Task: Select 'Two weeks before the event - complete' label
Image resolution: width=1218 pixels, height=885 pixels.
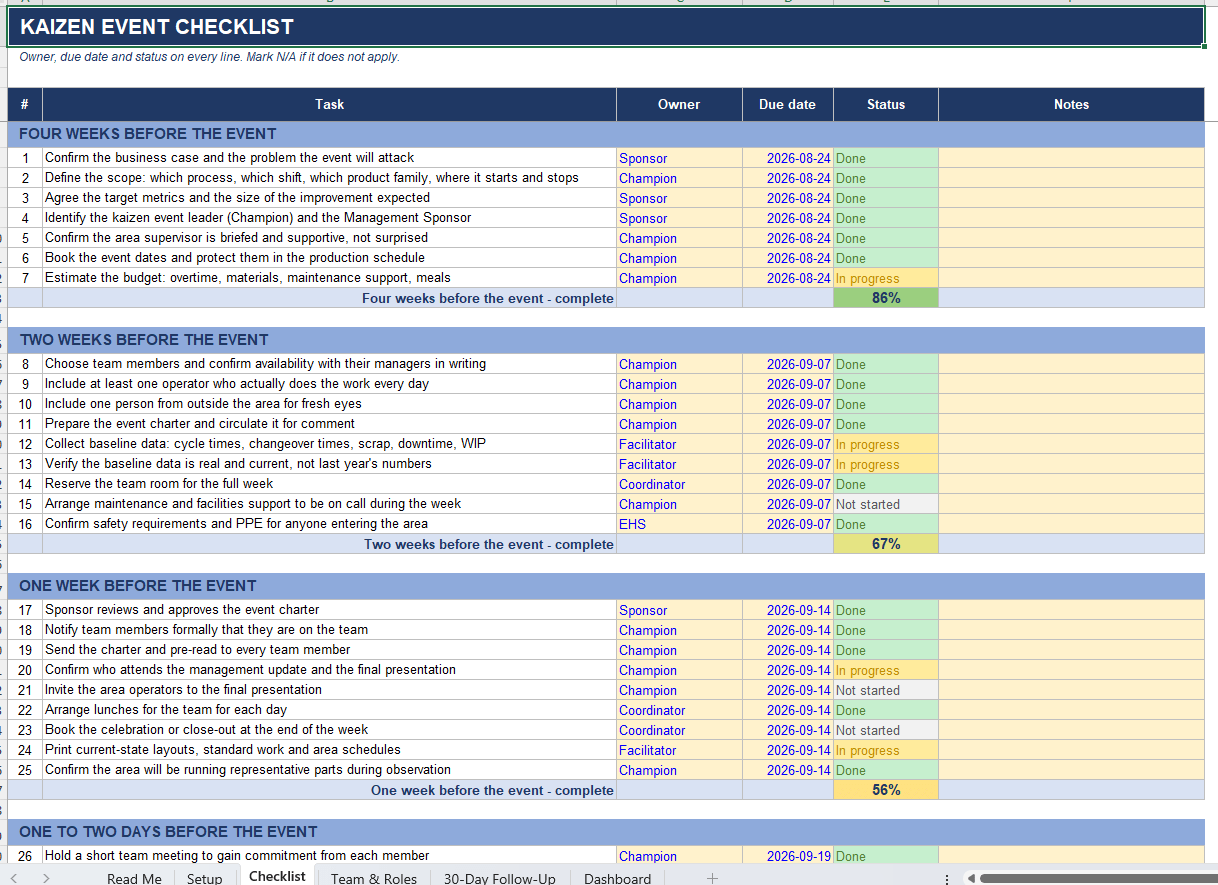Action: (x=489, y=544)
